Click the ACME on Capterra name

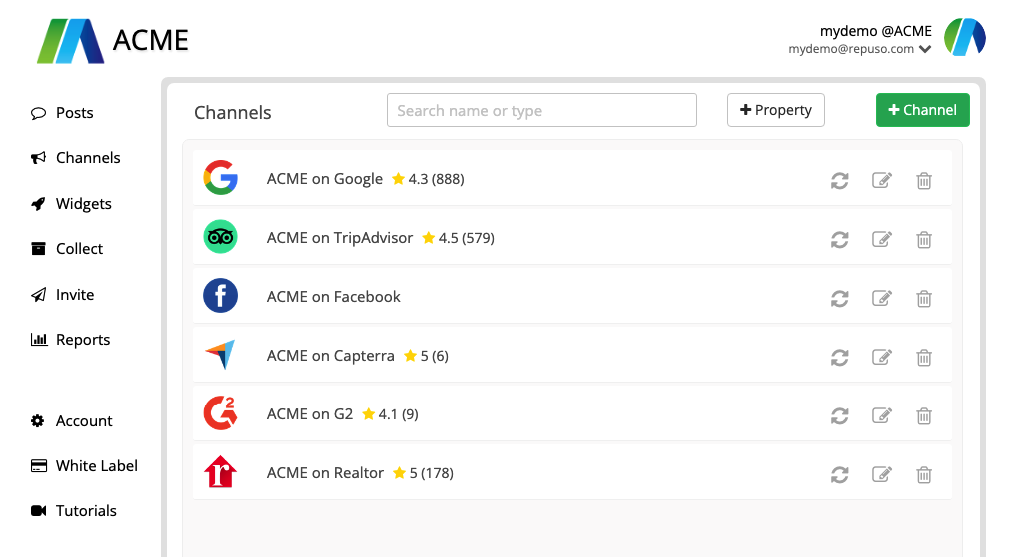pos(330,356)
